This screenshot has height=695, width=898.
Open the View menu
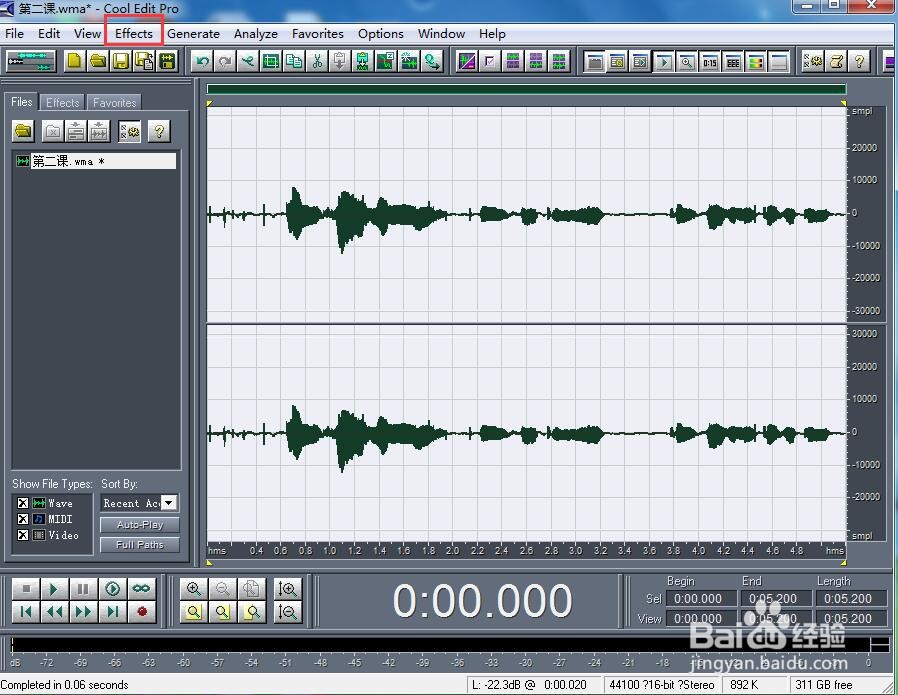(88, 34)
